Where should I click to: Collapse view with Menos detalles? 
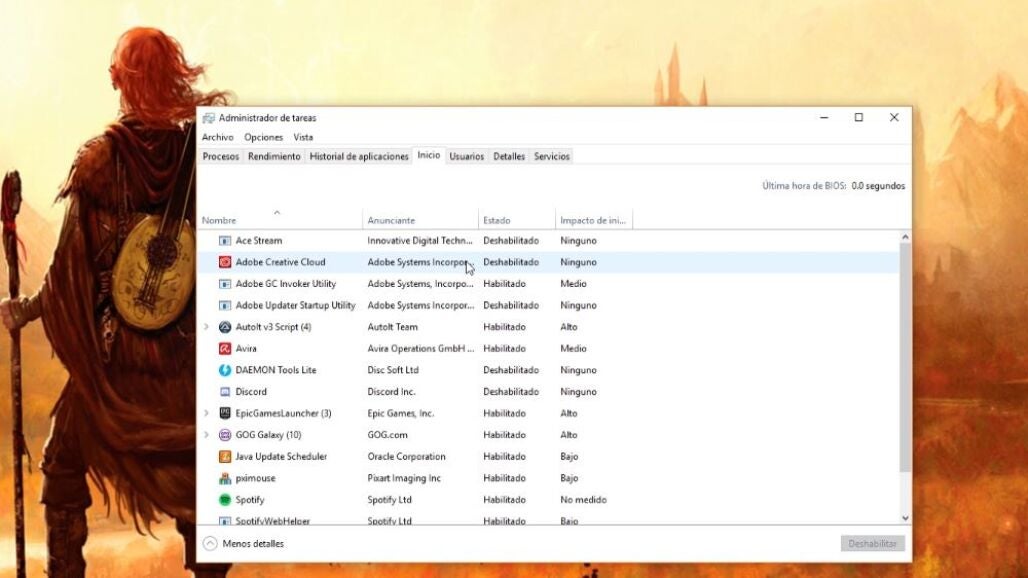(x=244, y=543)
